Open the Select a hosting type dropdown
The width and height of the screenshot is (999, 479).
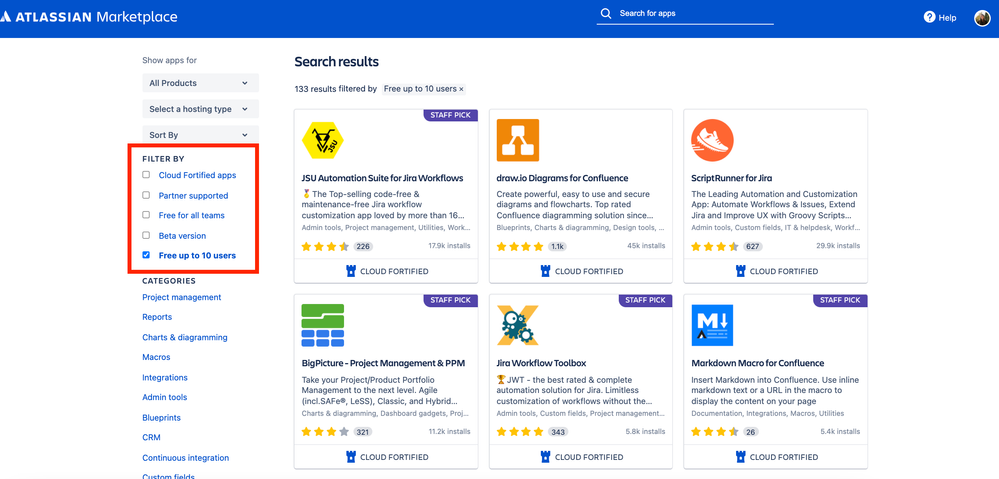coord(201,109)
